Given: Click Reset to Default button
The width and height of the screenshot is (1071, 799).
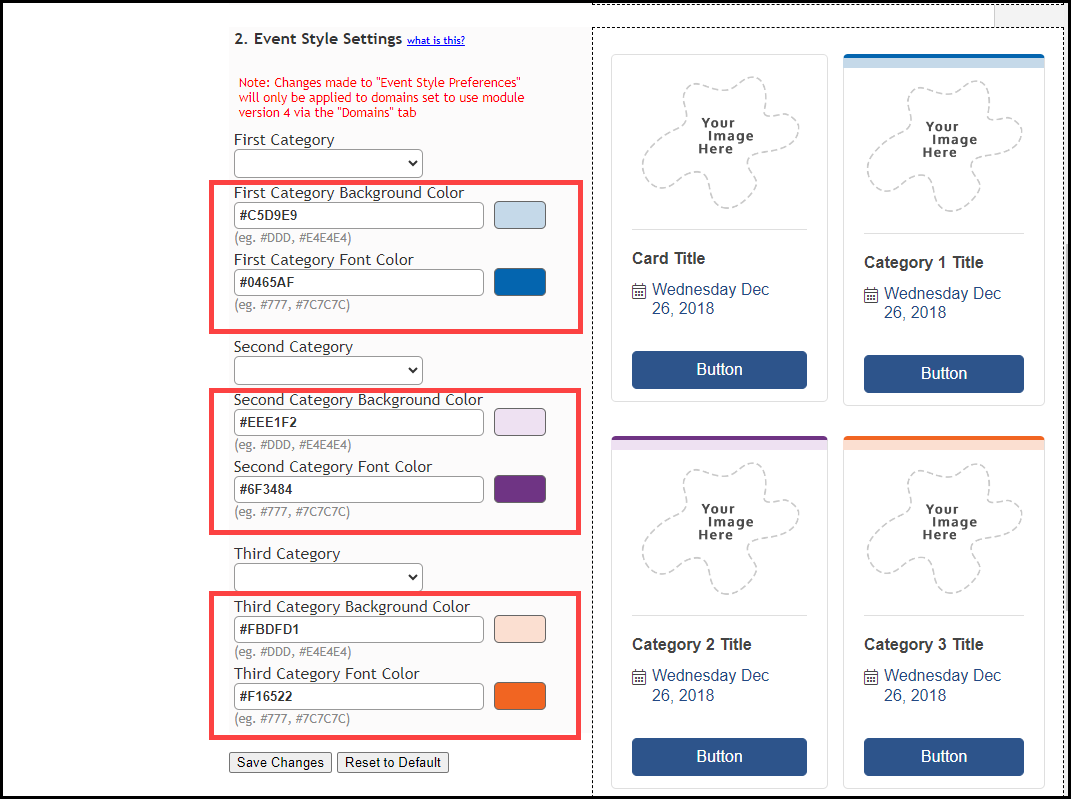Looking at the screenshot, I should coord(393,762).
